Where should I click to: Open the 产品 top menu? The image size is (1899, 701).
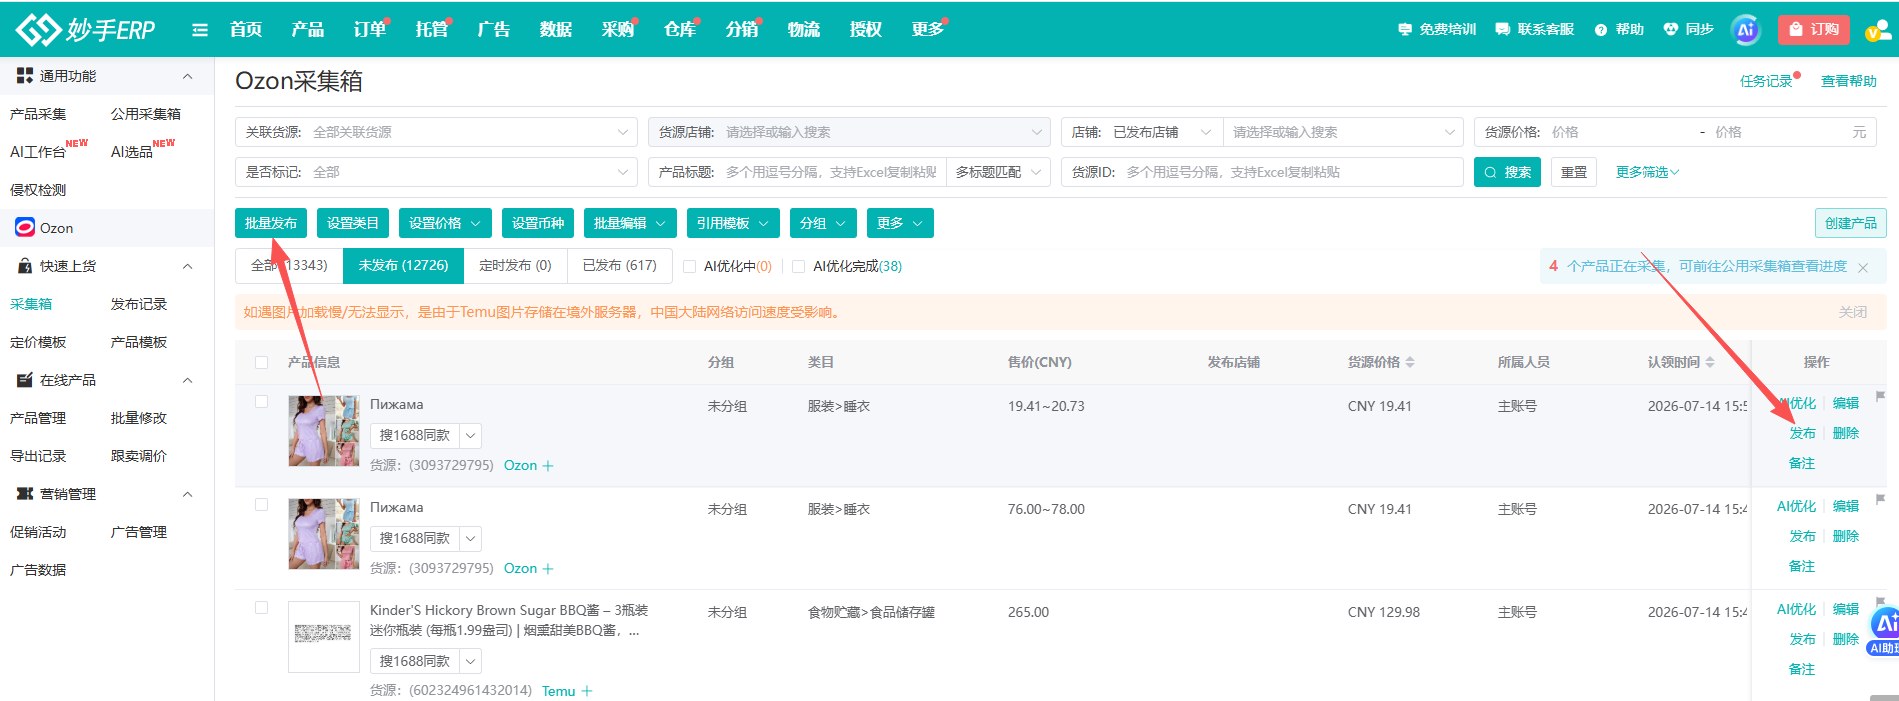(308, 29)
